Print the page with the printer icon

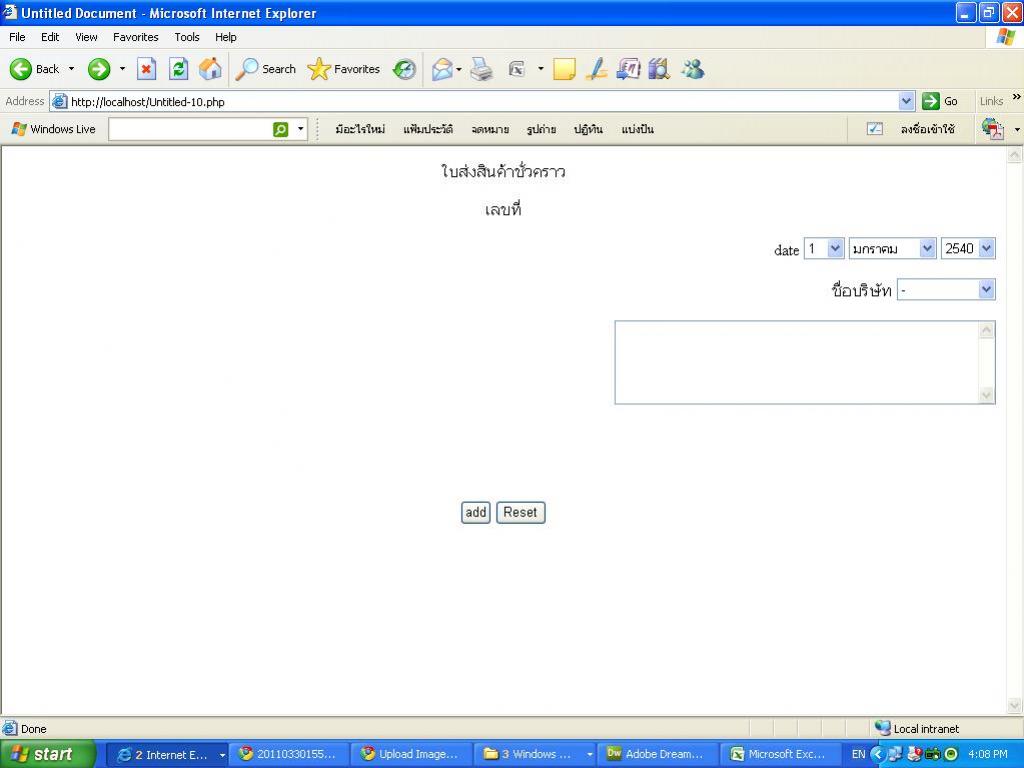coord(482,69)
